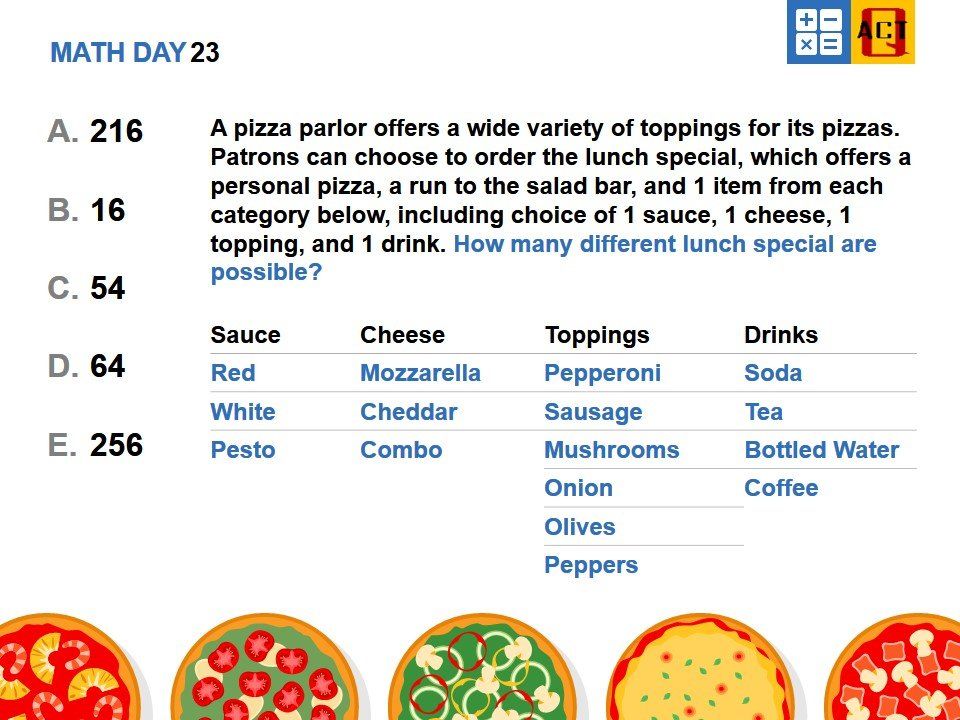Choose answer D. 64
This screenshot has height=720, width=960.
coord(86,366)
